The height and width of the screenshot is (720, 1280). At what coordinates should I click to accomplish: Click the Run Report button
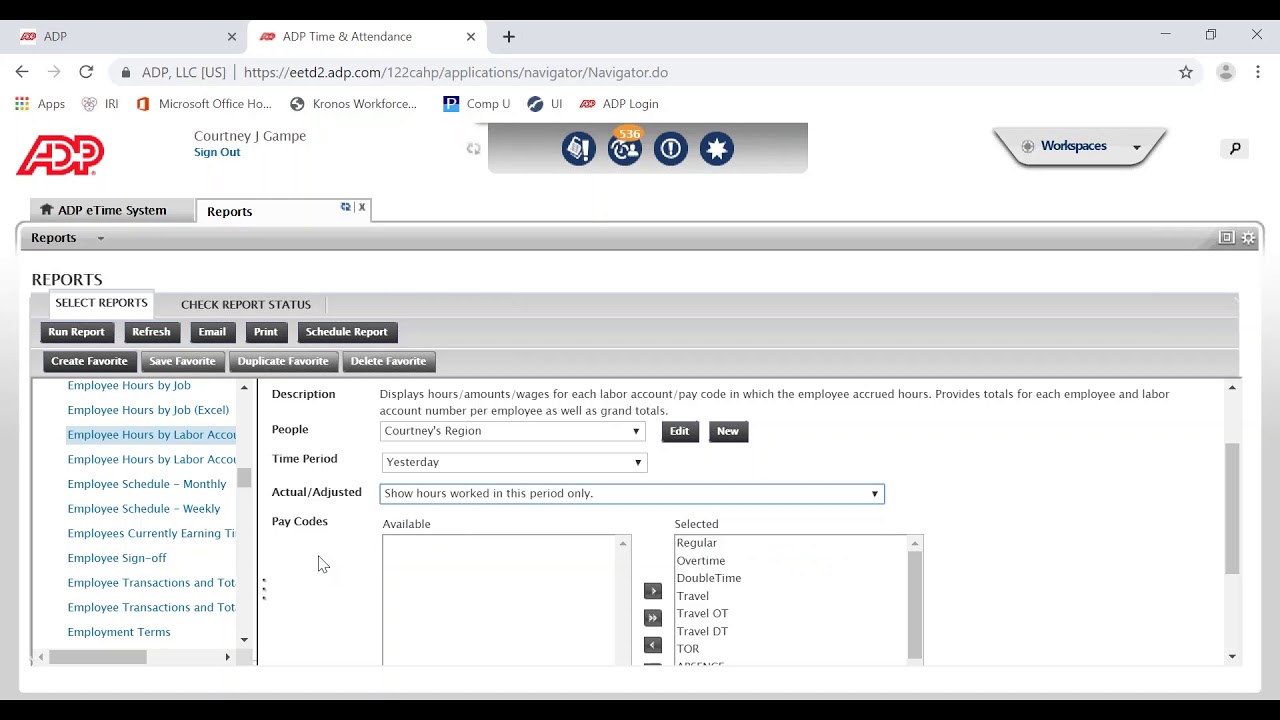click(76, 332)
